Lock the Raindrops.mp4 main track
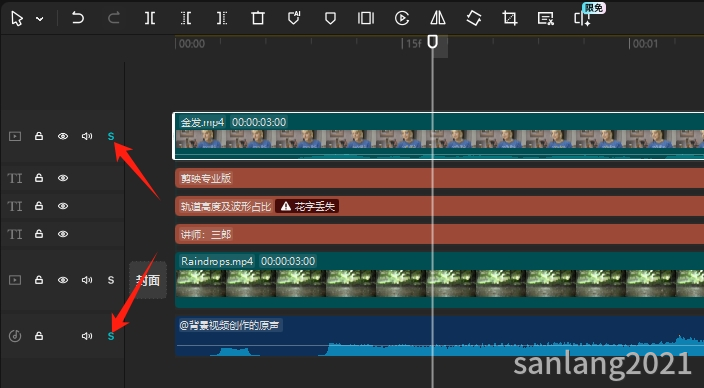The width and height of the screenshot is (704, 388). pyautogui.click(x=39, y=280)
